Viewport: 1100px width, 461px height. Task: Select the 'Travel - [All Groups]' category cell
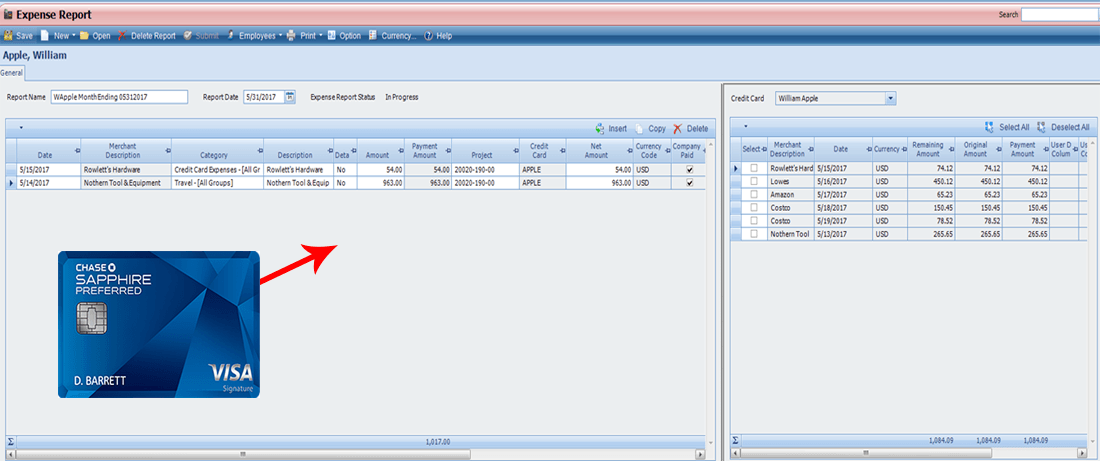(x=217, y=182)
